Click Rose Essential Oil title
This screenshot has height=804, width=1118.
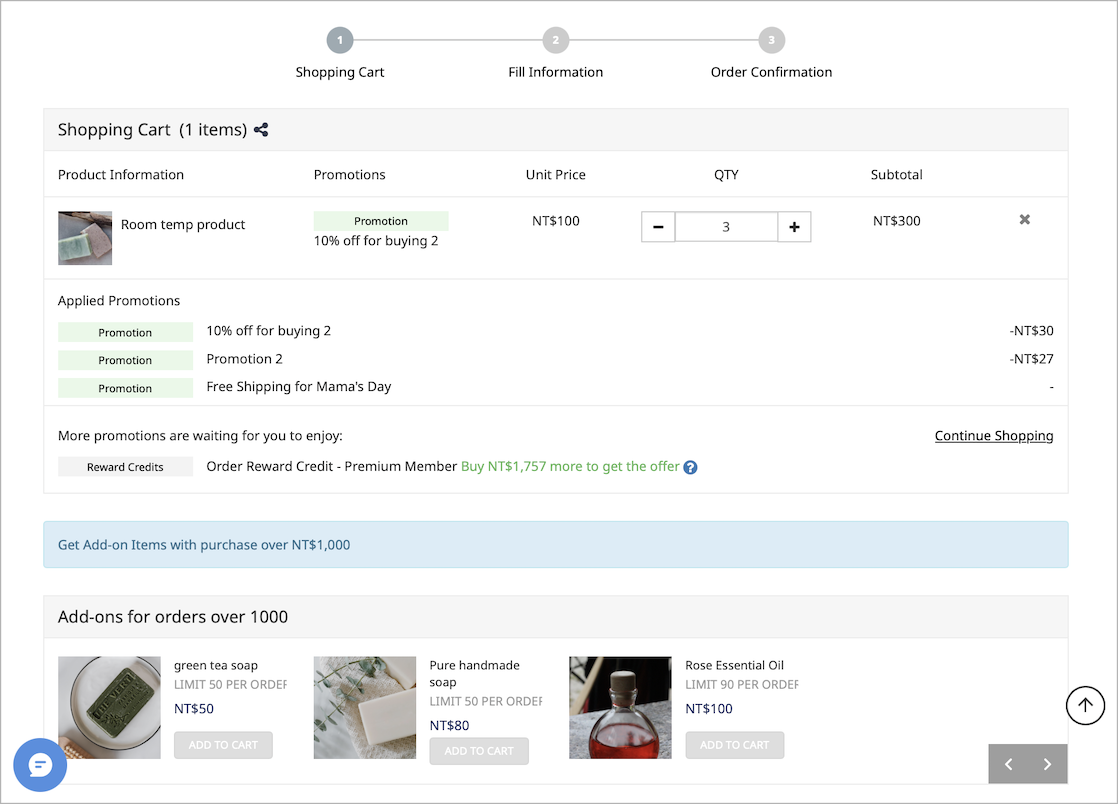734,665
